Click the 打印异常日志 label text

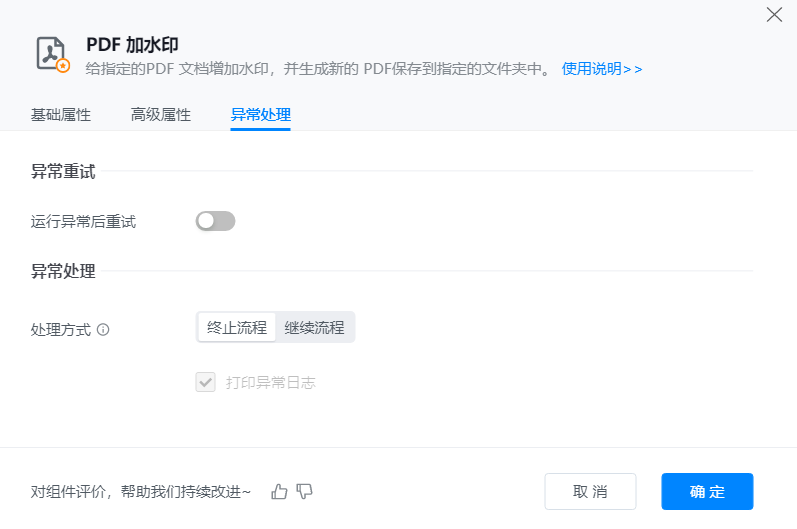pos(270,382)
